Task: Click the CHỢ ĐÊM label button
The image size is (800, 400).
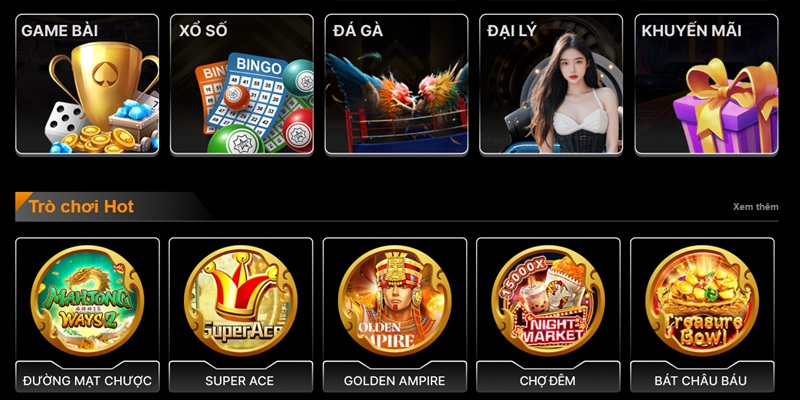Action: [548, 380]
